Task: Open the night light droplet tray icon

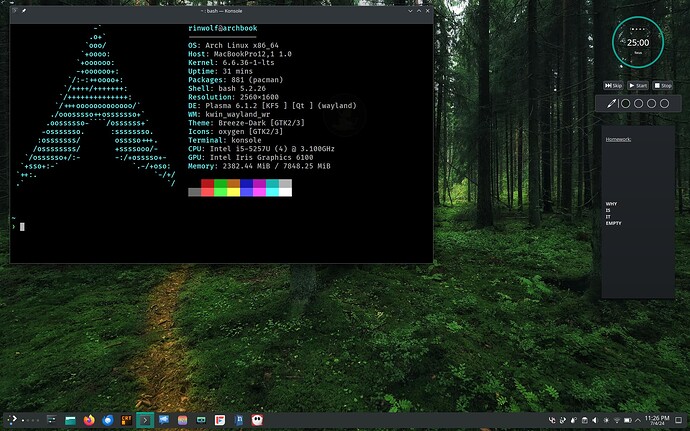Action: 574,420
